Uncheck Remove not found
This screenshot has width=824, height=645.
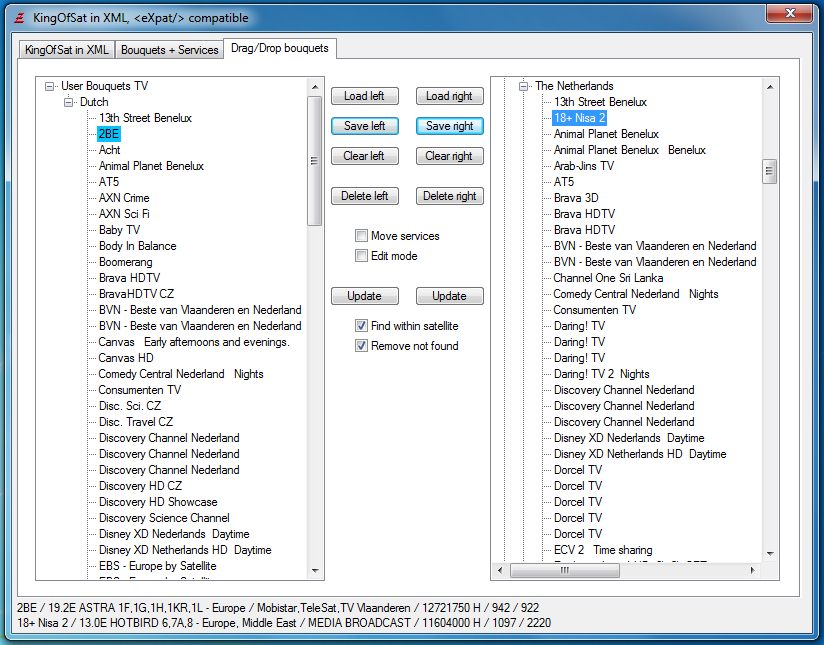pos(361,345)
